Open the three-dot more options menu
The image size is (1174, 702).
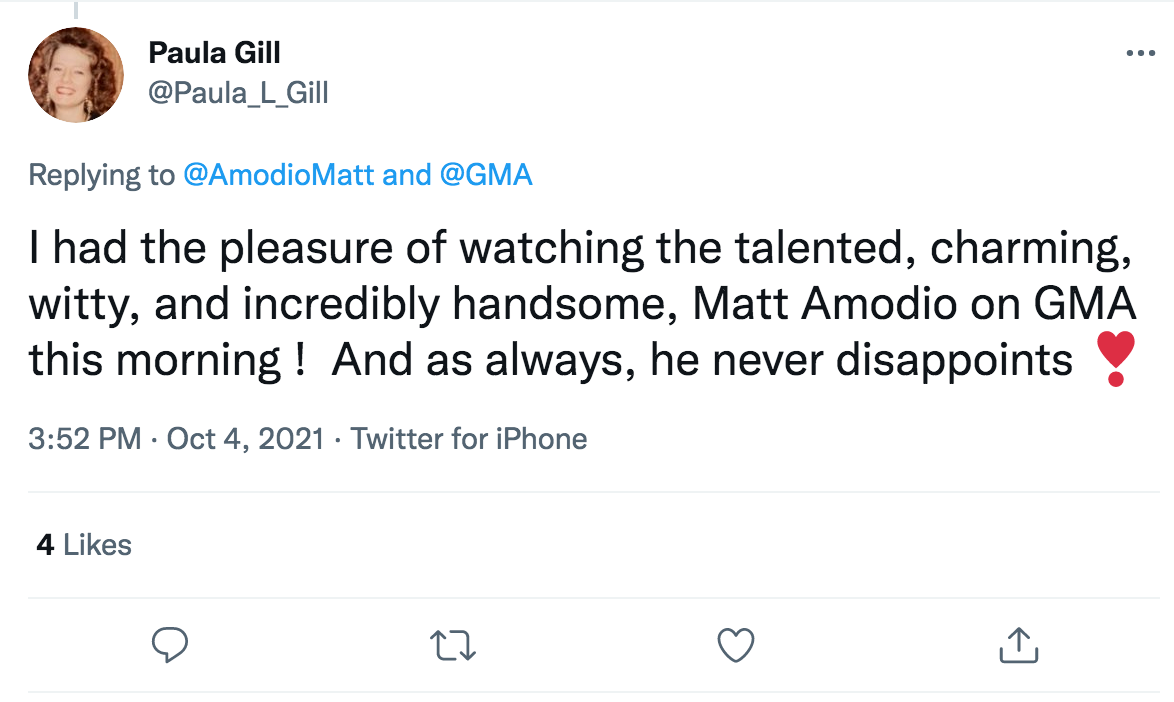point(1140,54)
